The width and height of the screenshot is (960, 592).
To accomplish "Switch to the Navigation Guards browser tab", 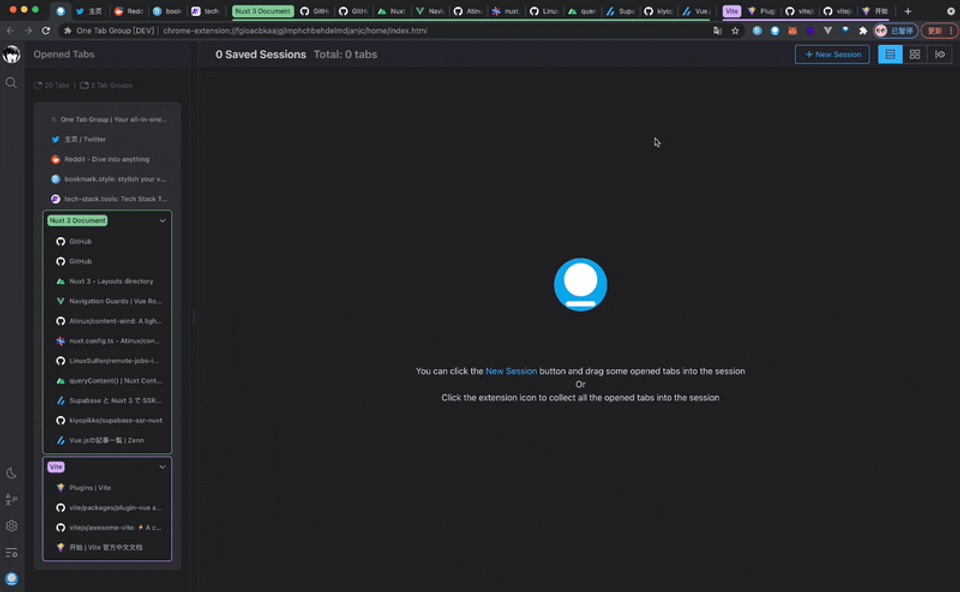I will point(430,11).
